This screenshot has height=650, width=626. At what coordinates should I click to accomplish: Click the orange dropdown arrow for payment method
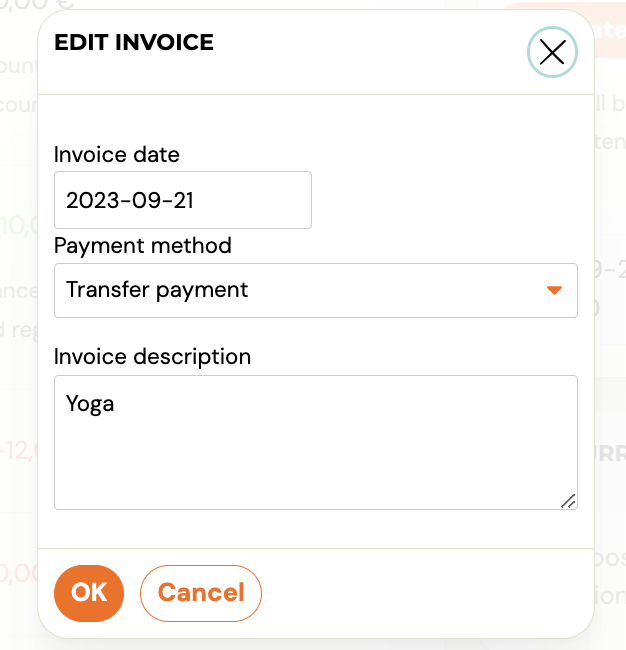(554, 290)
